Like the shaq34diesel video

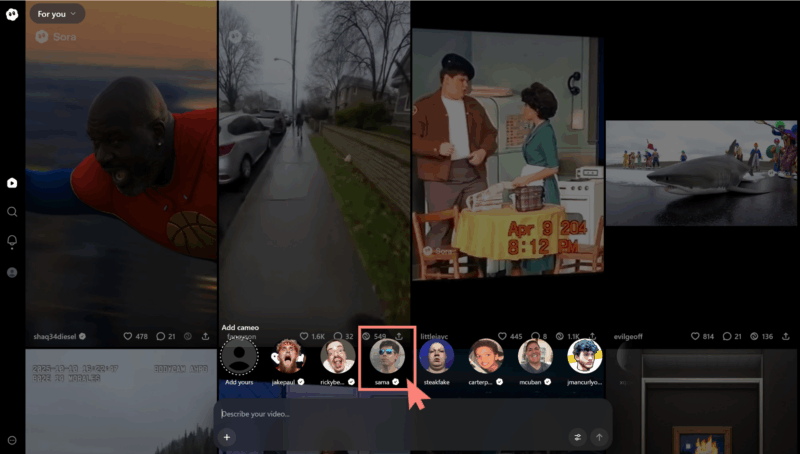click(128, 337)
